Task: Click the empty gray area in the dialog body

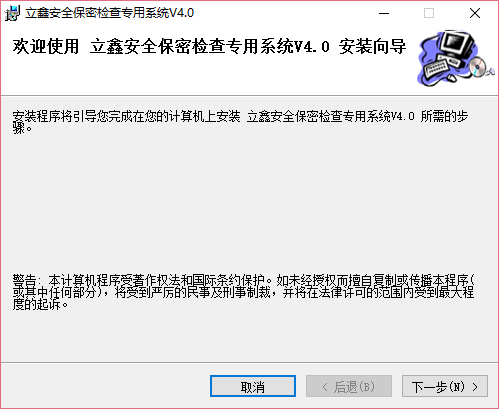Action: point(249,203)
